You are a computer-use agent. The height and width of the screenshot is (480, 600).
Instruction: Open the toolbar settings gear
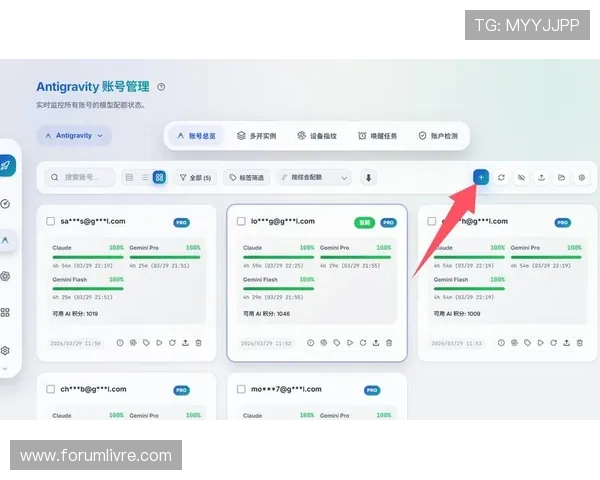click(x=582, y=177)
